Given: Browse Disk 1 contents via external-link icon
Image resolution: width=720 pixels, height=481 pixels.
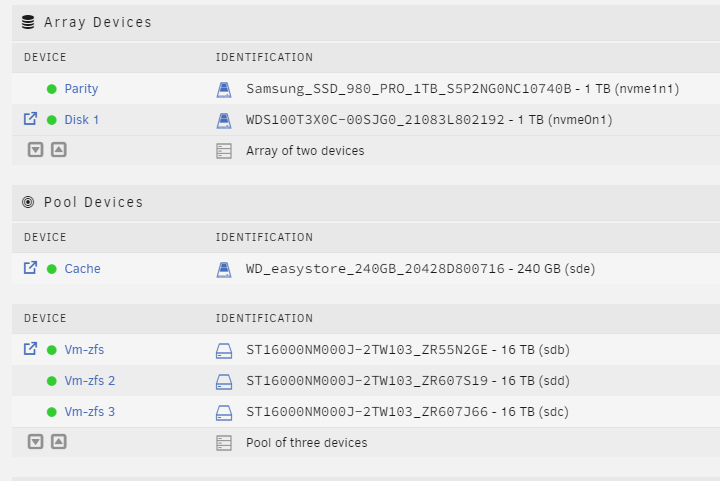Looking at the screenshot, I should click(x=30, y=119).
